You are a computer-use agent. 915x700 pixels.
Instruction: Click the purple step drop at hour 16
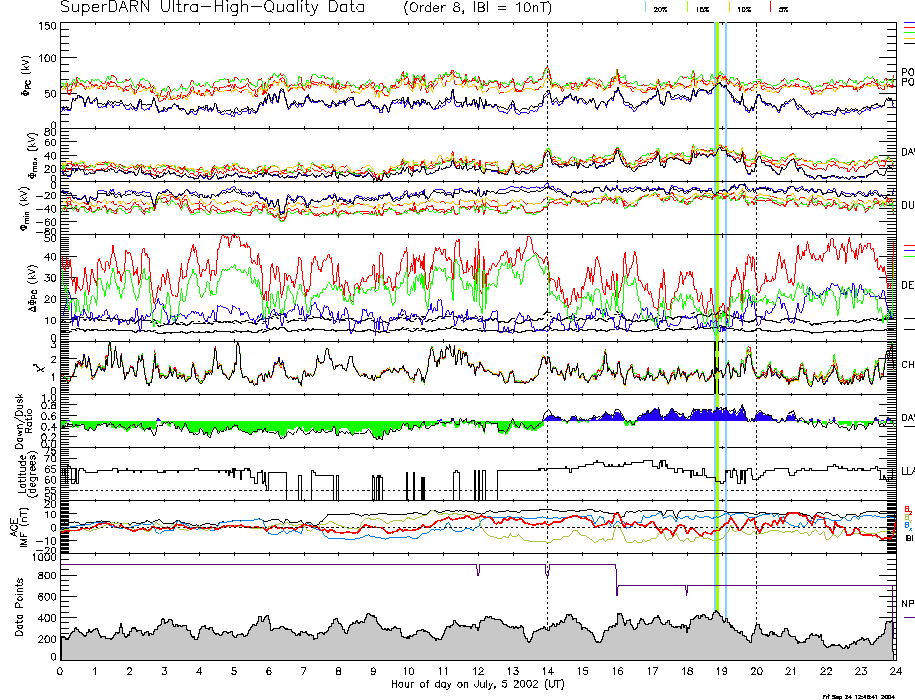616,580
